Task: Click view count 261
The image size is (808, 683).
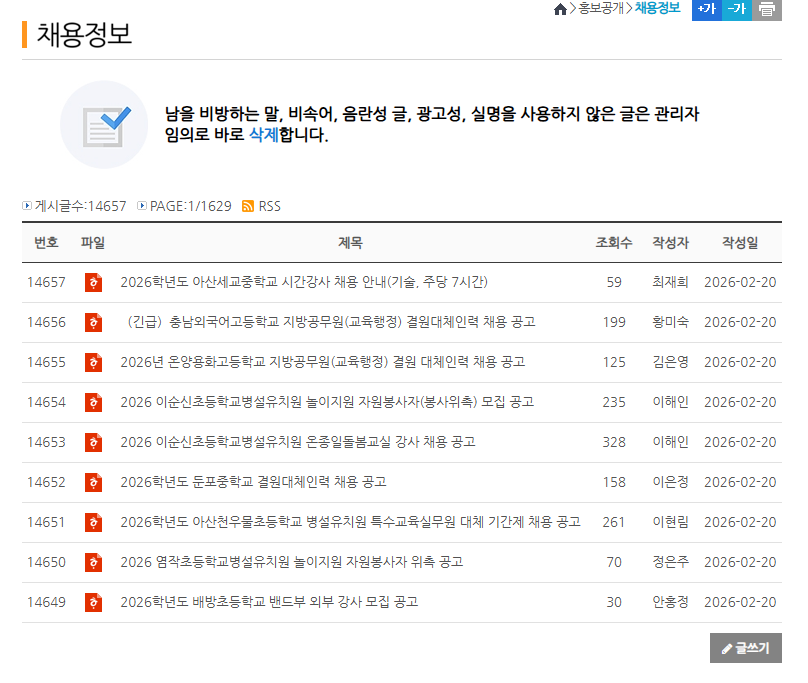Action: tap(614, 522)
